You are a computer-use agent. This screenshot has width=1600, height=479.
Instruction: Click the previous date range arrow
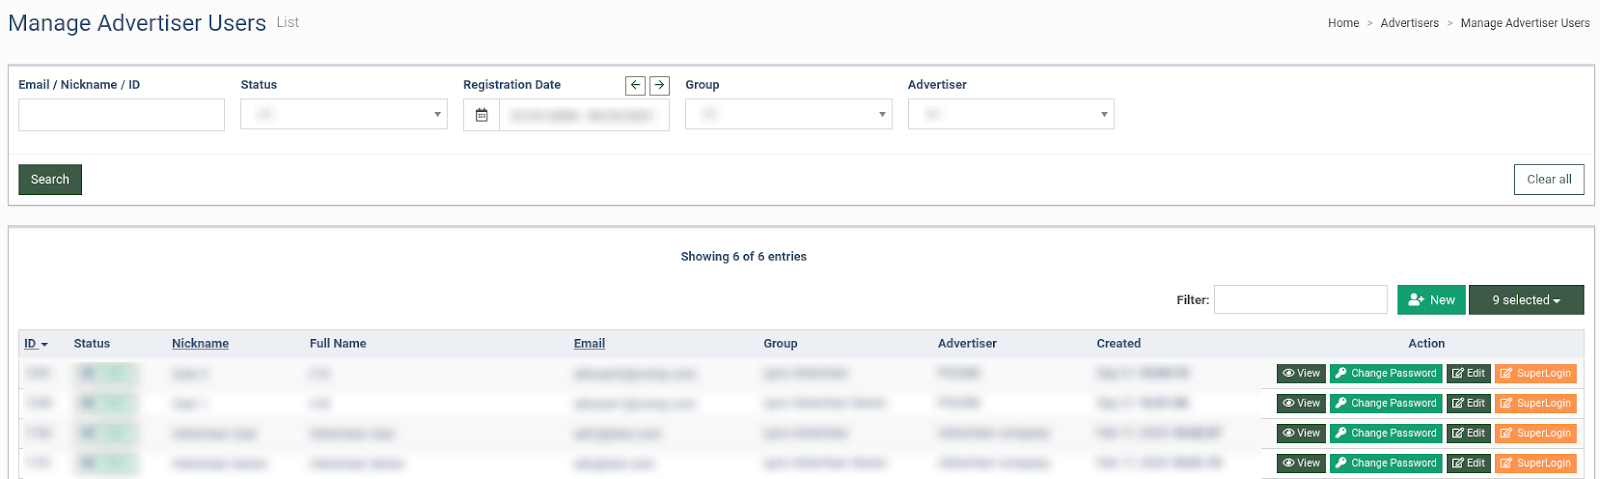[635, 85]
